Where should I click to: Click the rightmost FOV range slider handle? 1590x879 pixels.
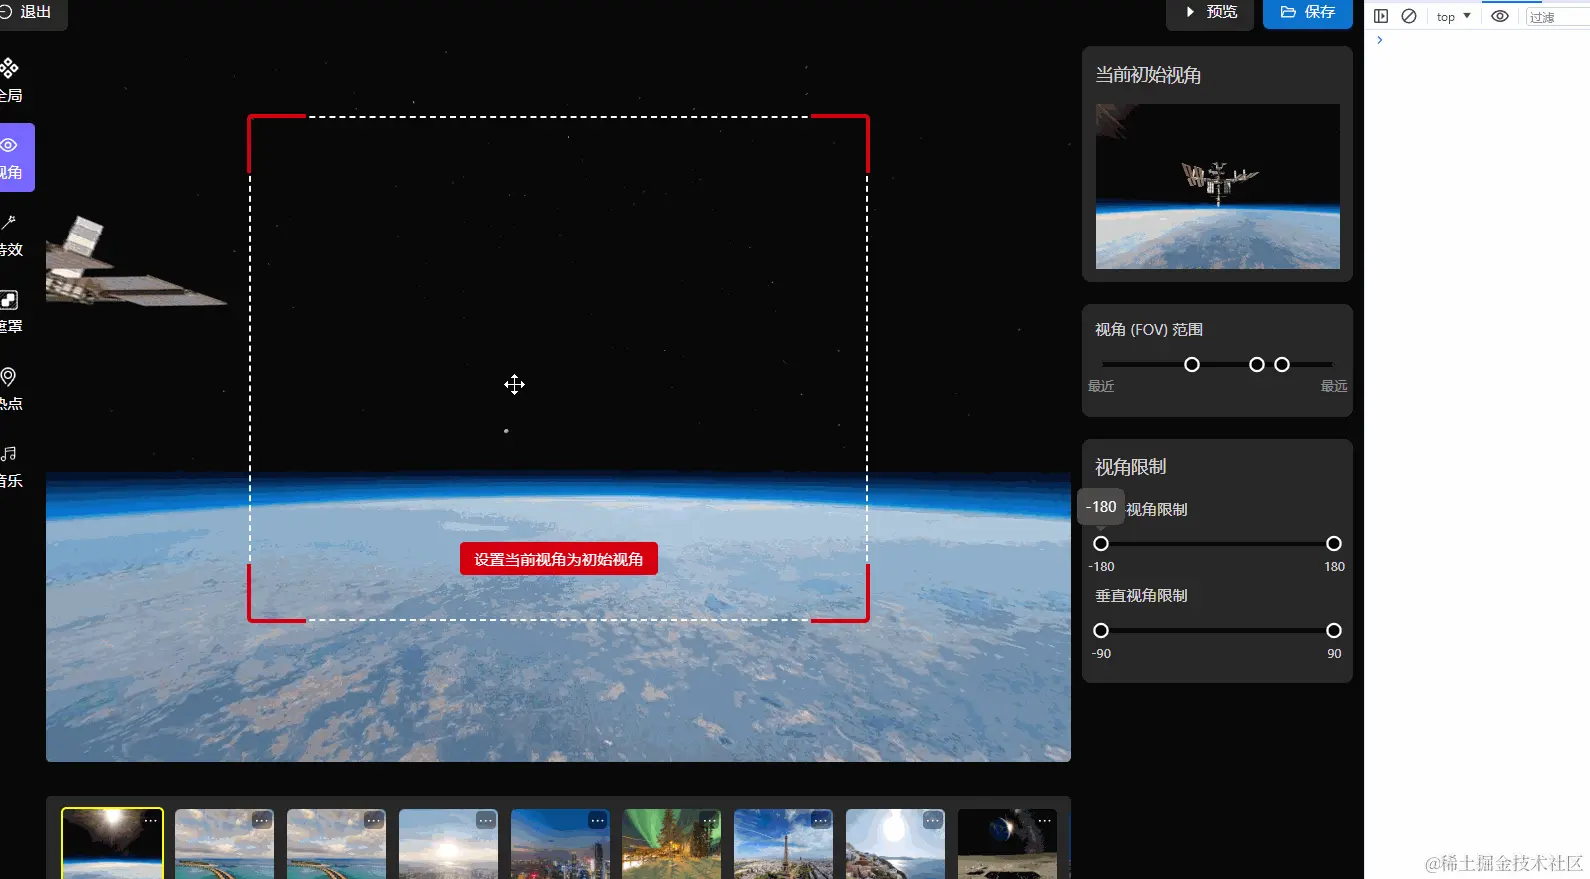point(1282,365)
